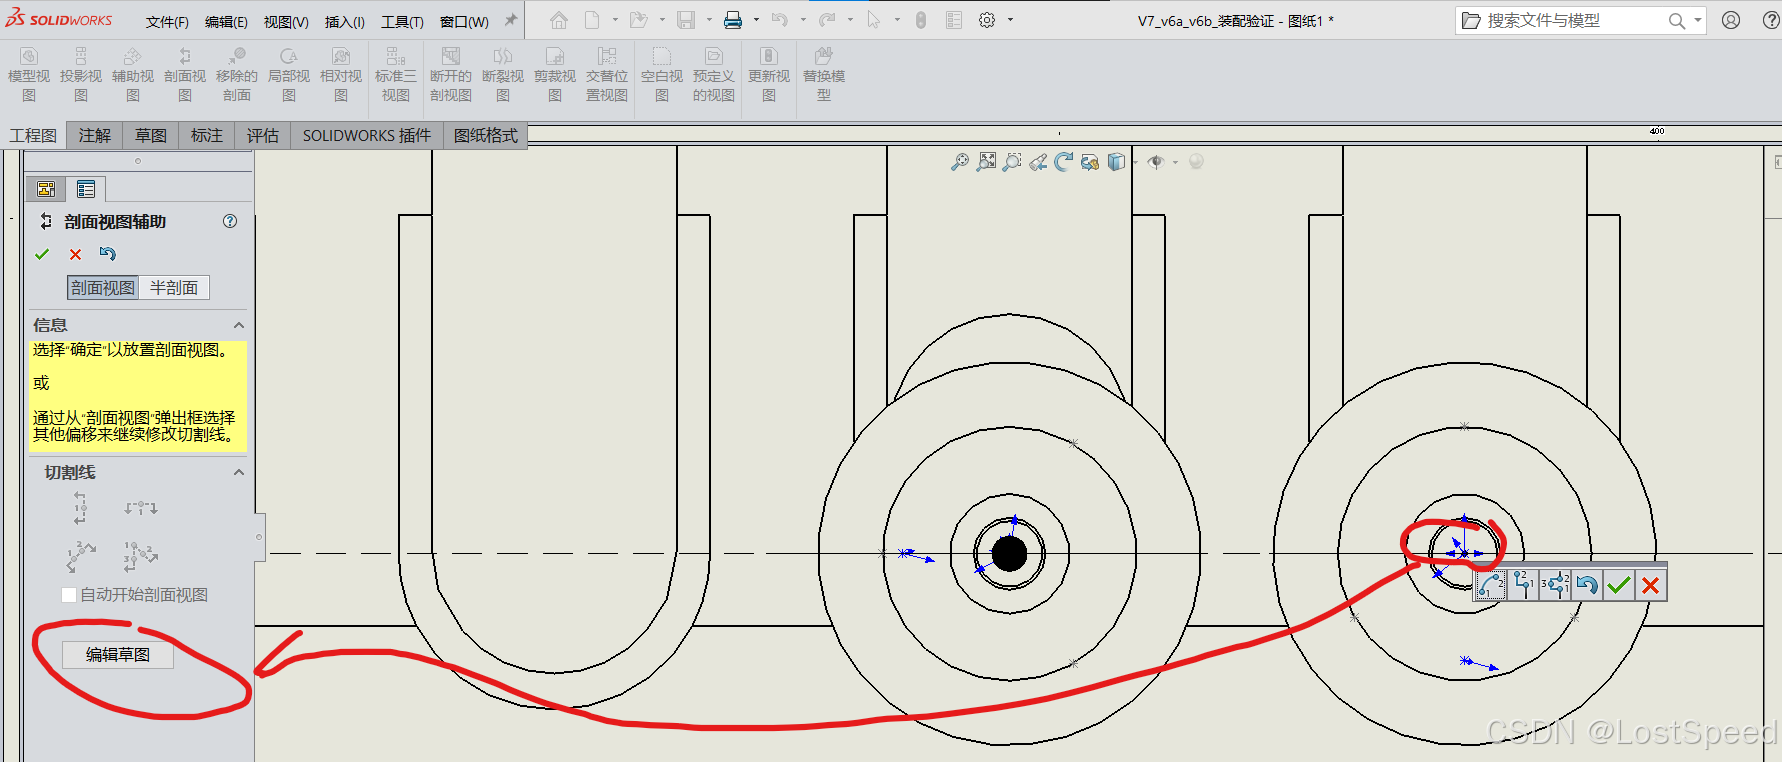Select aligned cutting line option
Image resolution: width=1782 pixels, height=762 pixels.
(x=141, y=556)
